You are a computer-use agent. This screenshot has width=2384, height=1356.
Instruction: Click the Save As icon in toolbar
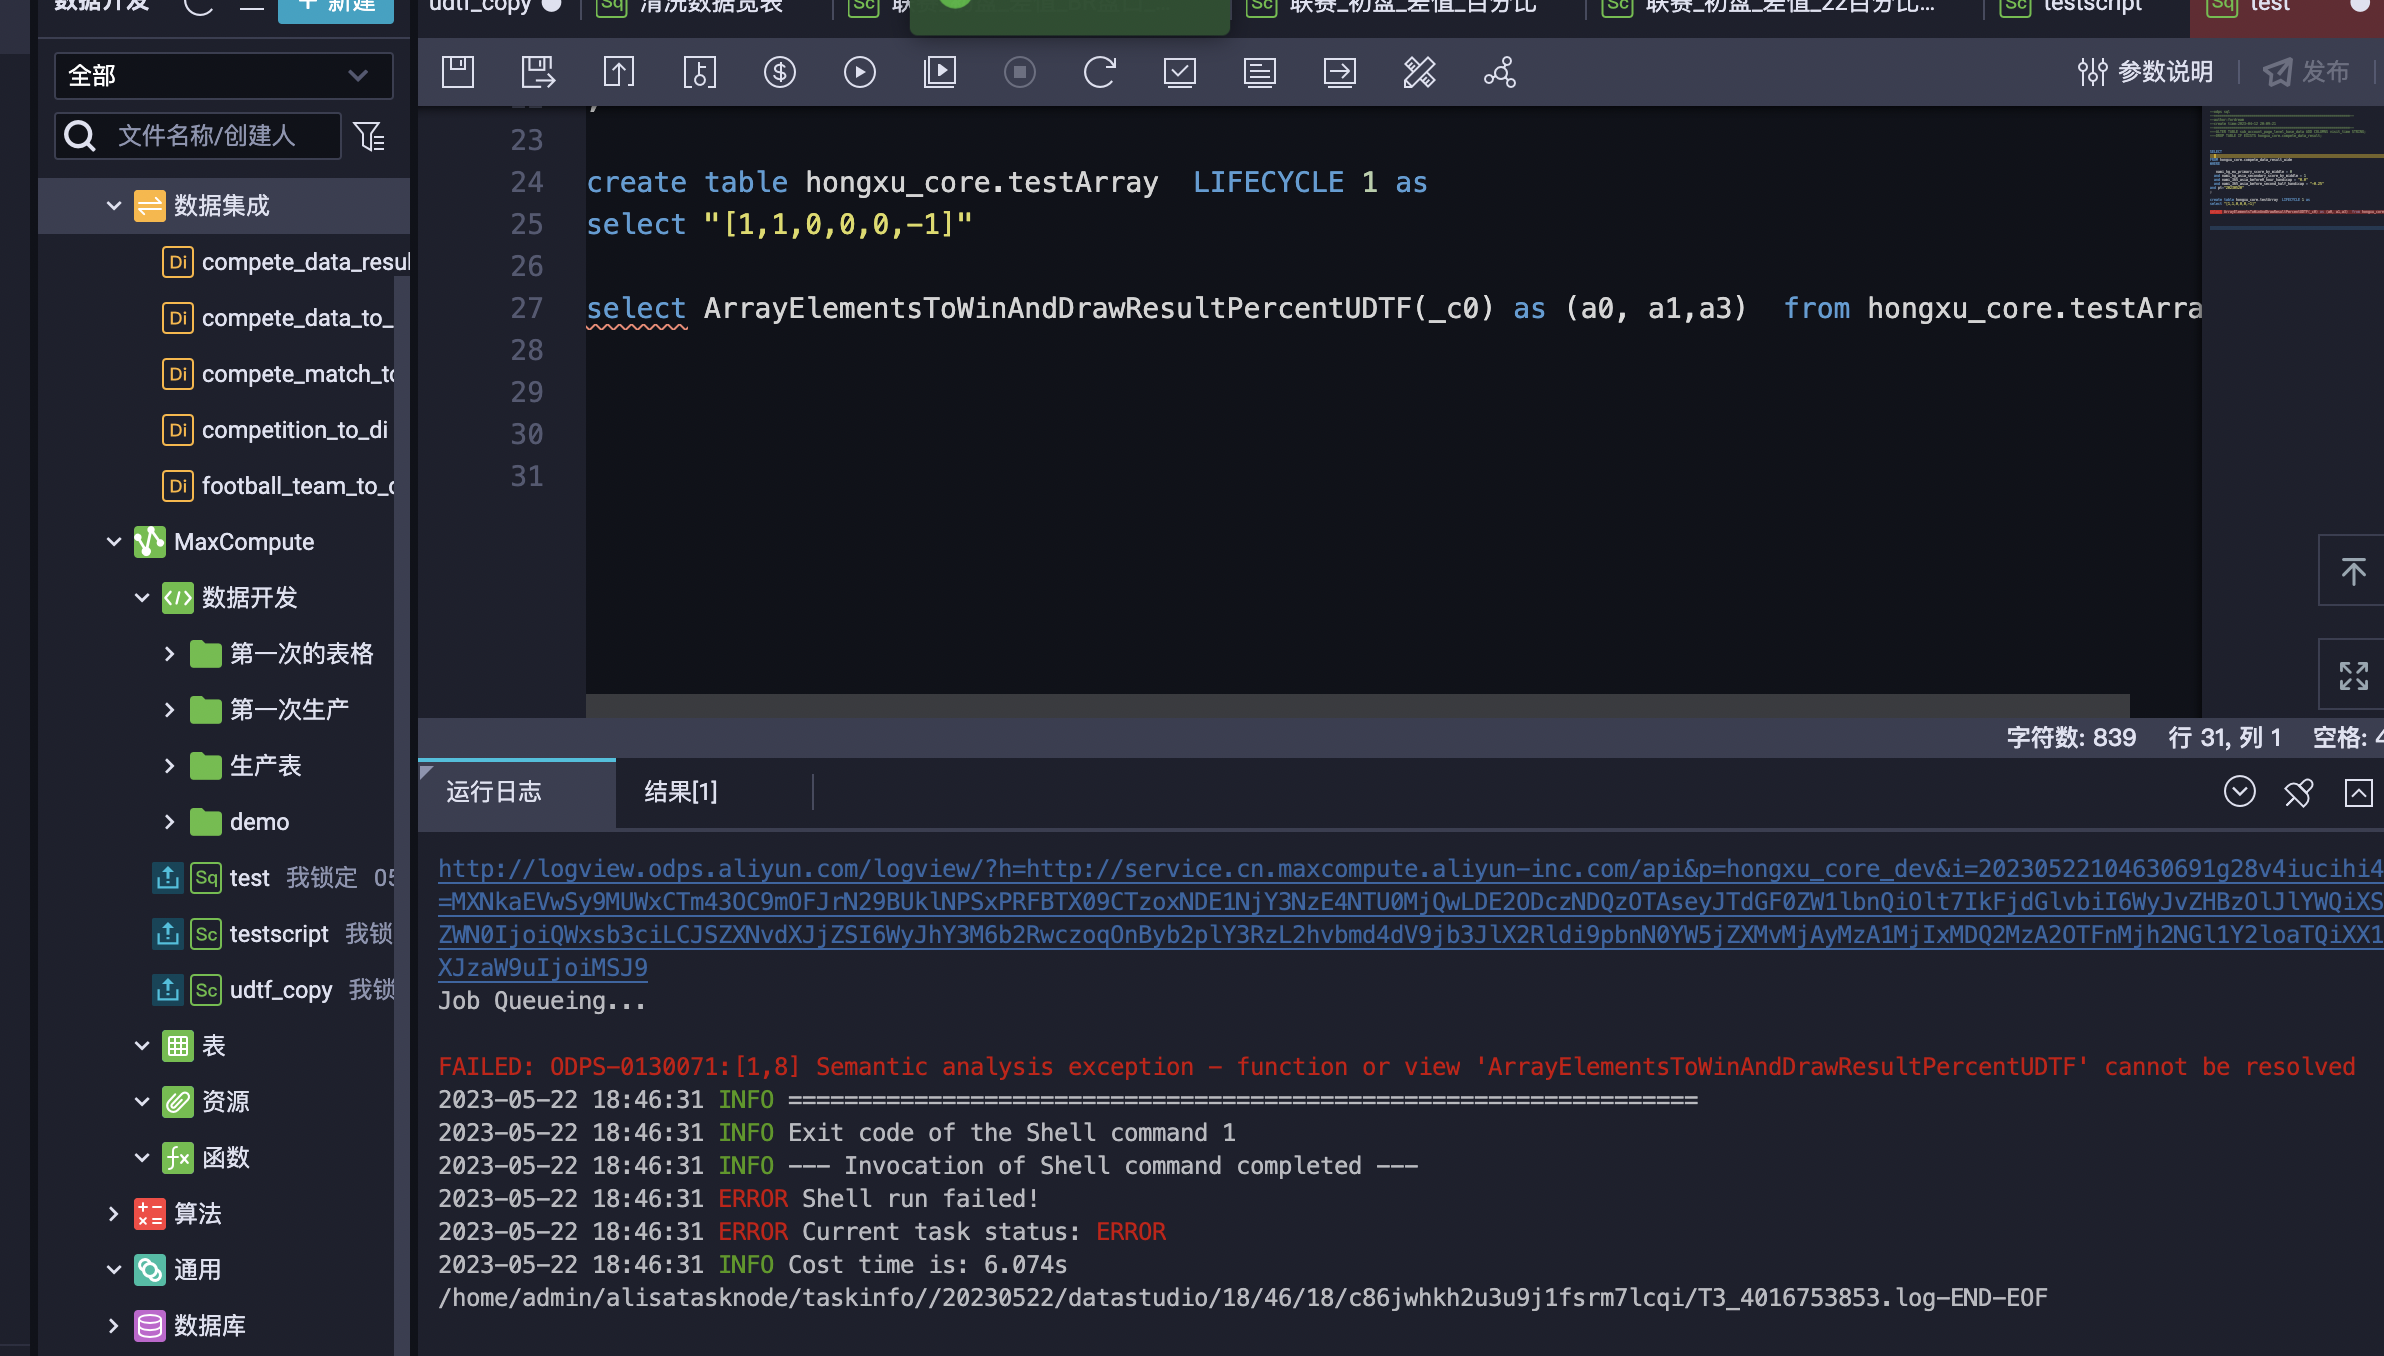click(538, 72)
